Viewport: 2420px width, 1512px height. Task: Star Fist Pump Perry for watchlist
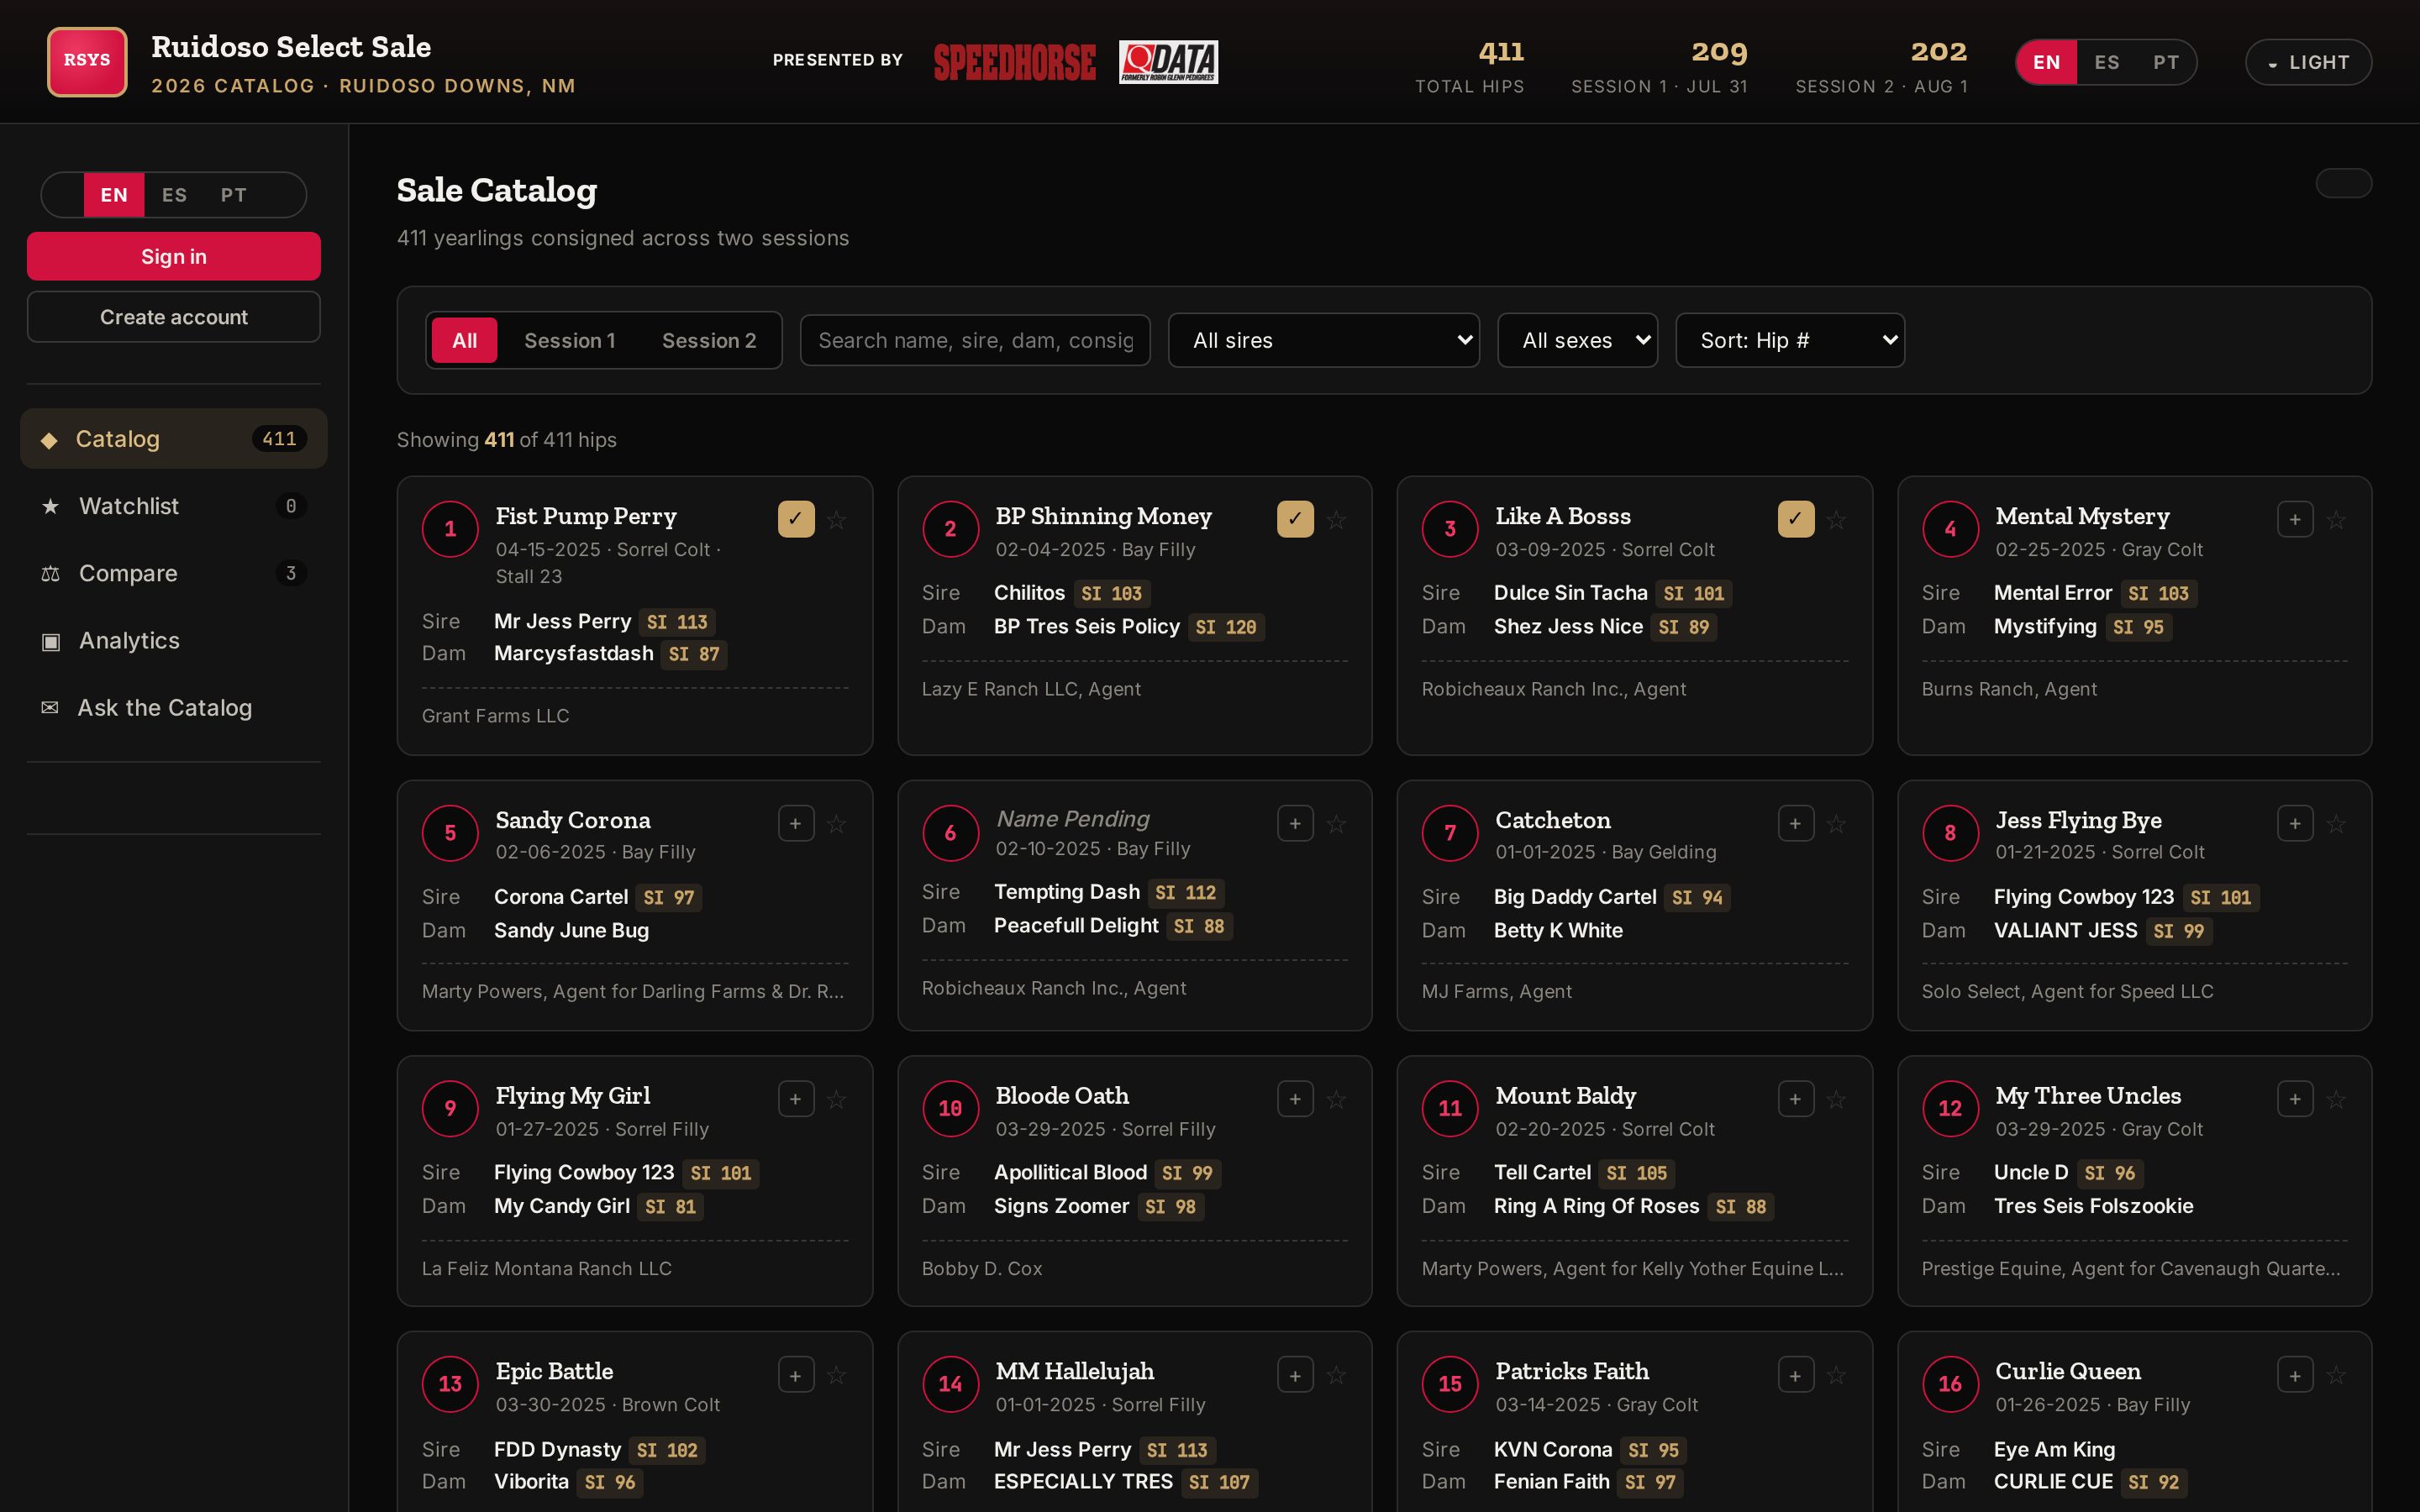pyautogui.click(x=837, y=520)
